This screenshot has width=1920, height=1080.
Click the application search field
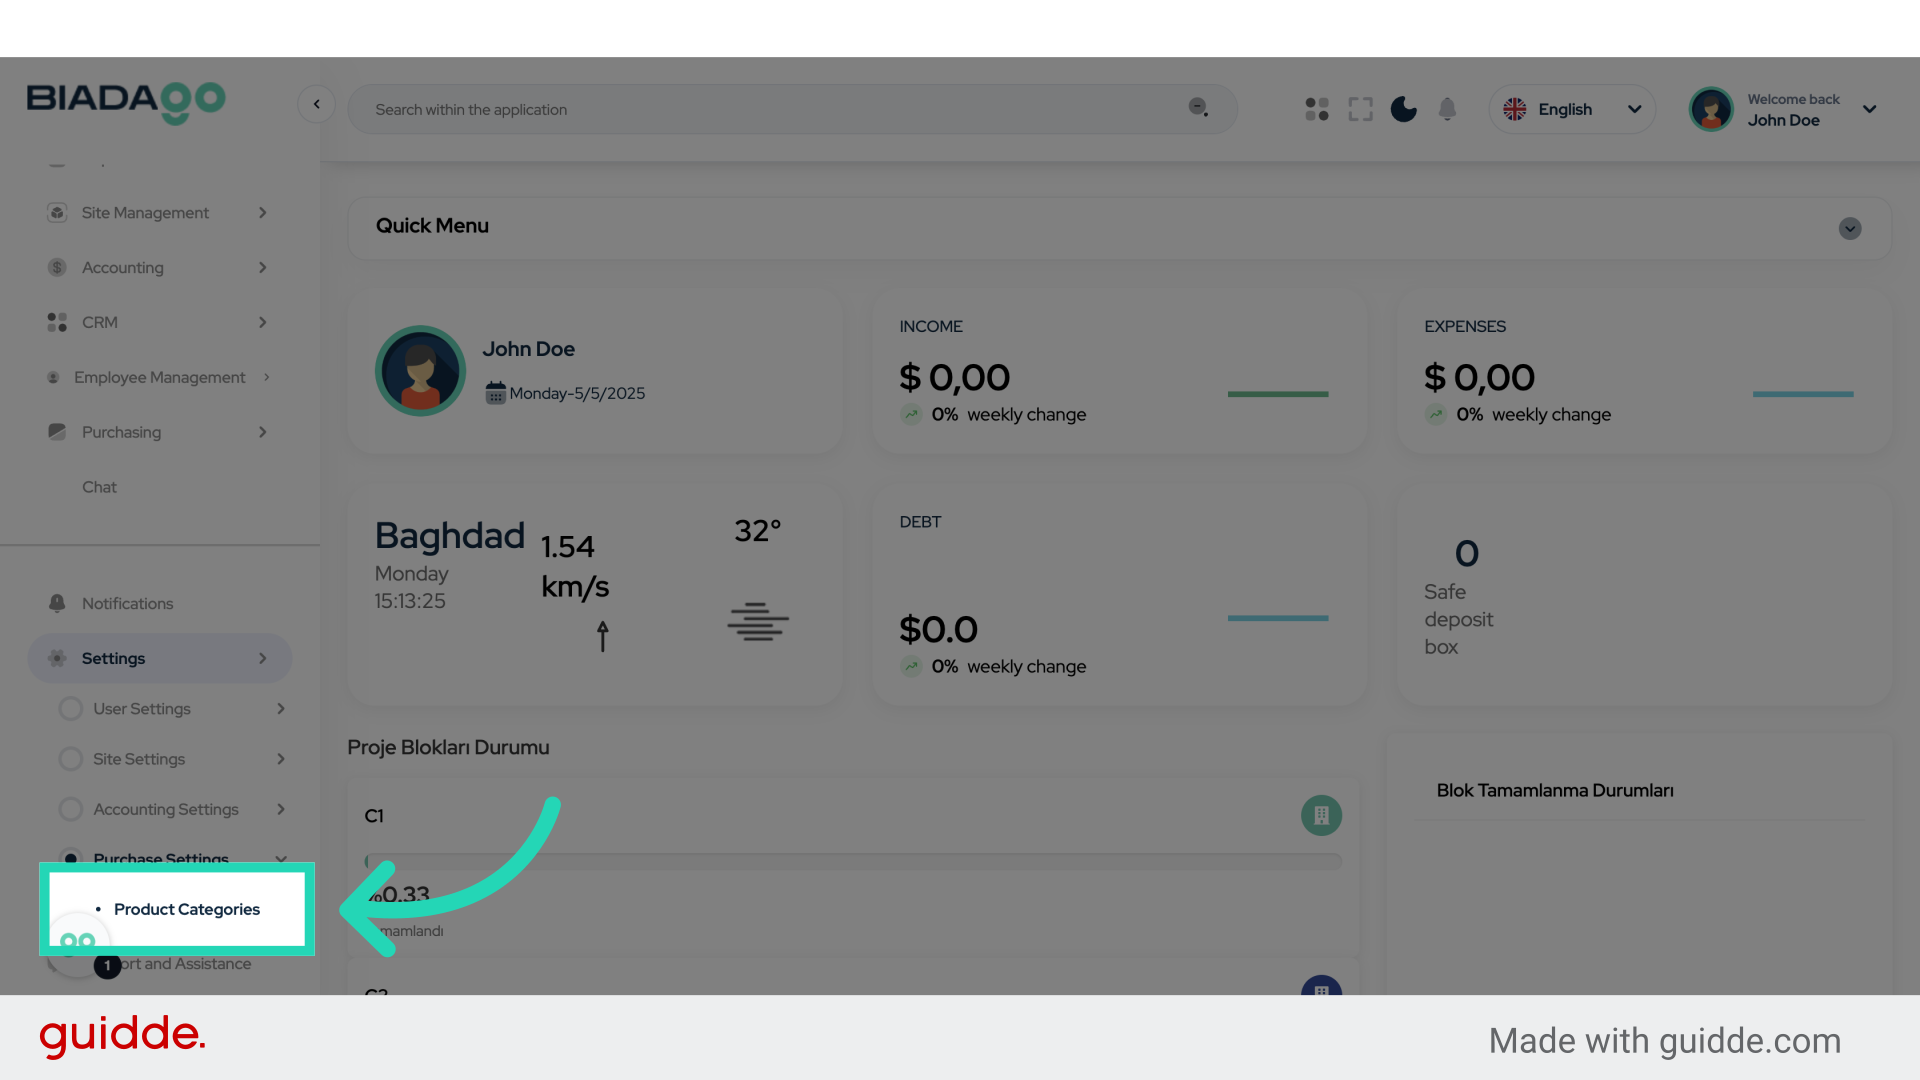[x=770, y=109]
